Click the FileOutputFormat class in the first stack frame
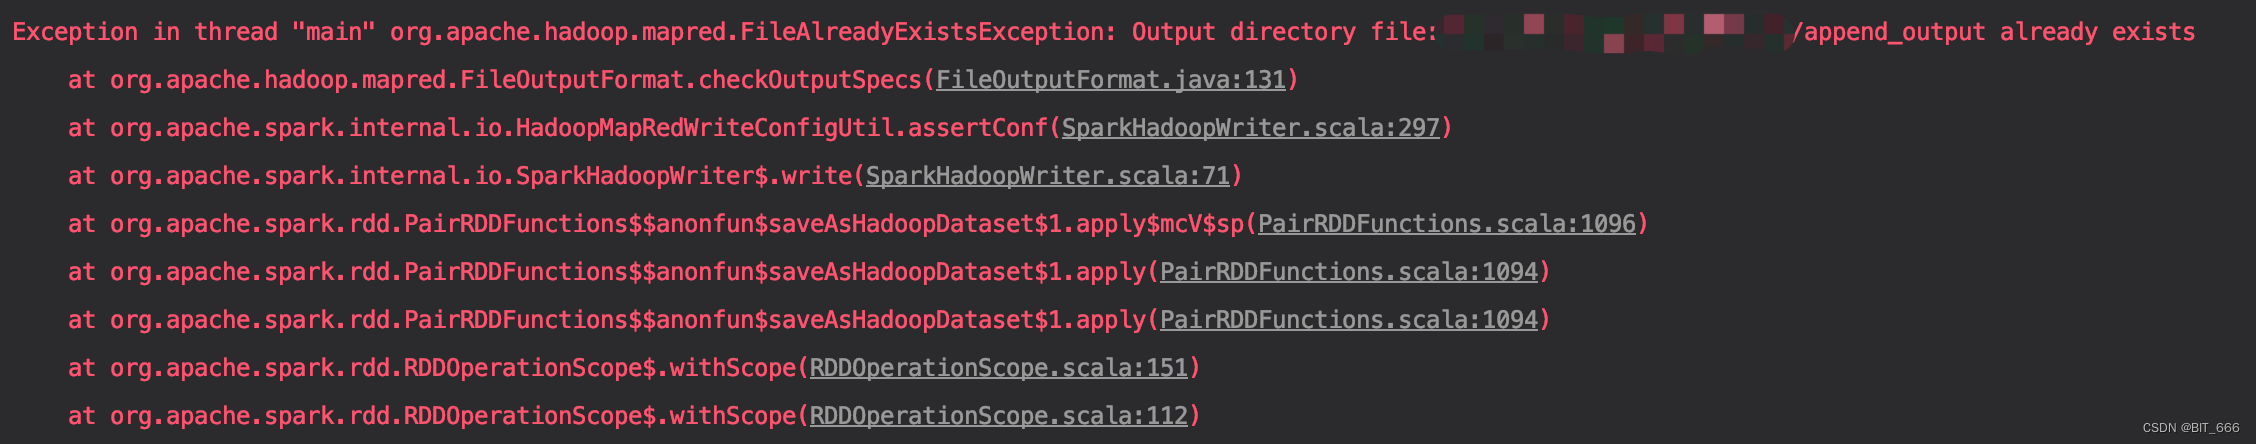The image size is (2256, 444). [572, 80]
